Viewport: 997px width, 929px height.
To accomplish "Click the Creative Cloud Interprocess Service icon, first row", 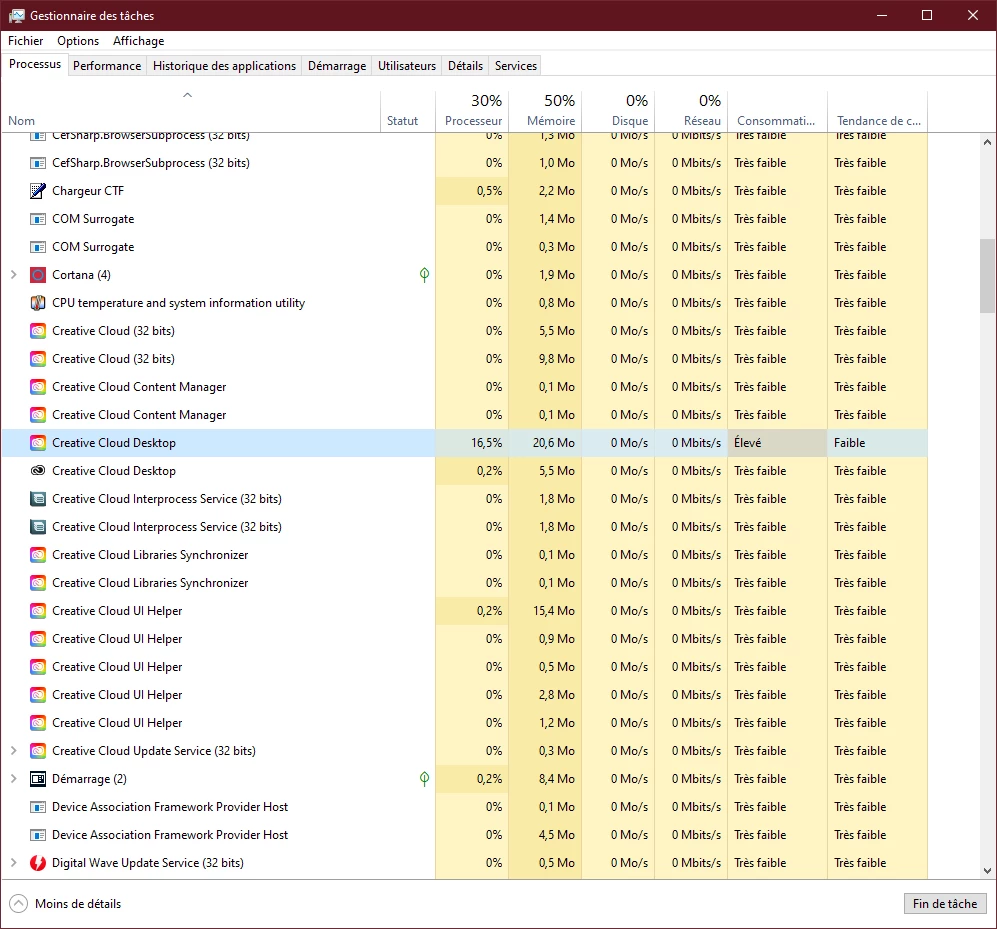I will (x=38, y=499).
